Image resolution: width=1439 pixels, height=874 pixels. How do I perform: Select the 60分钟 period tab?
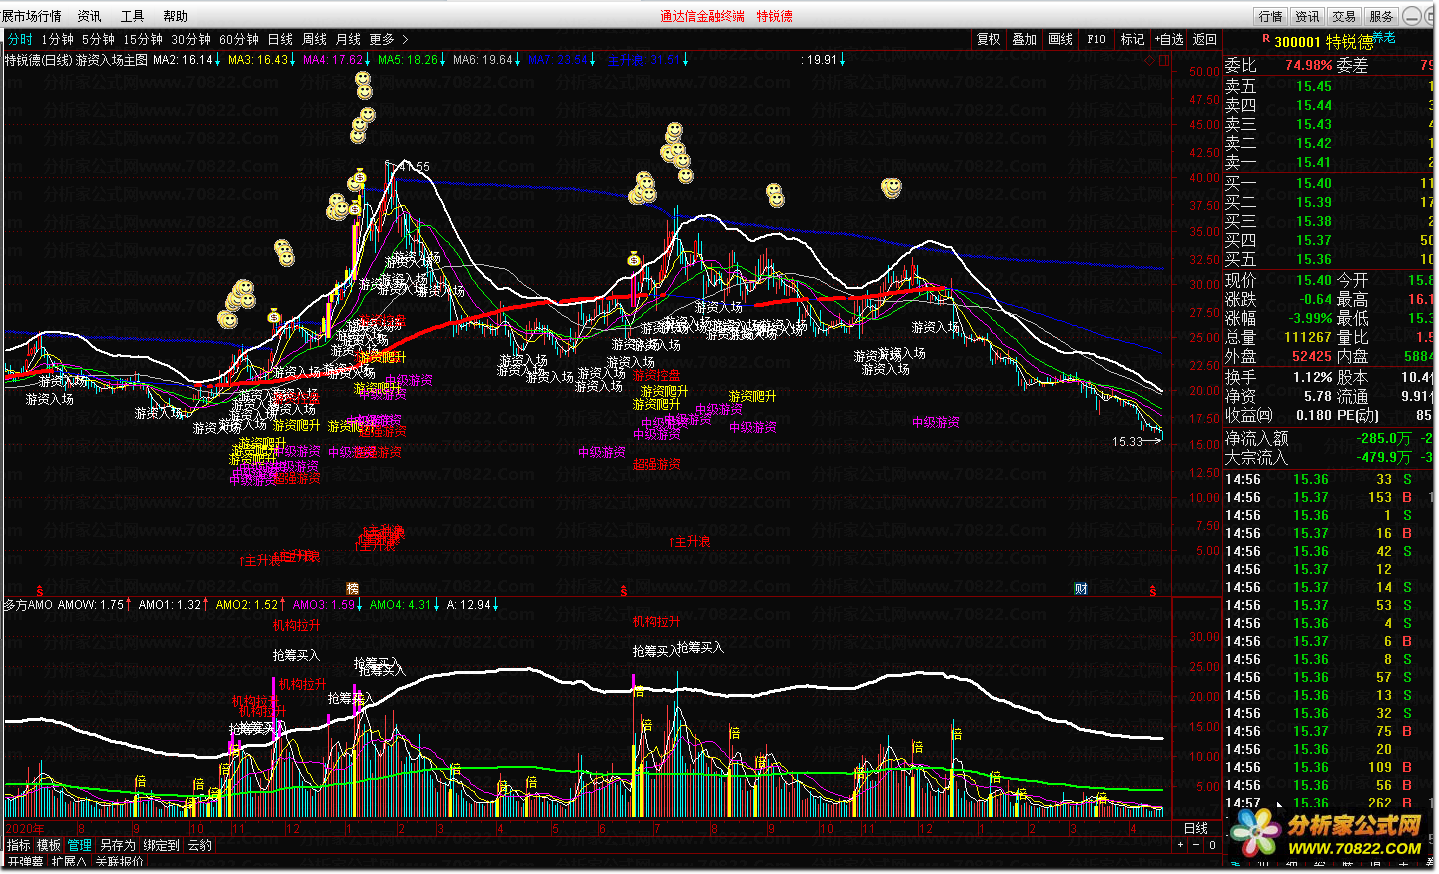coord(239,39)
